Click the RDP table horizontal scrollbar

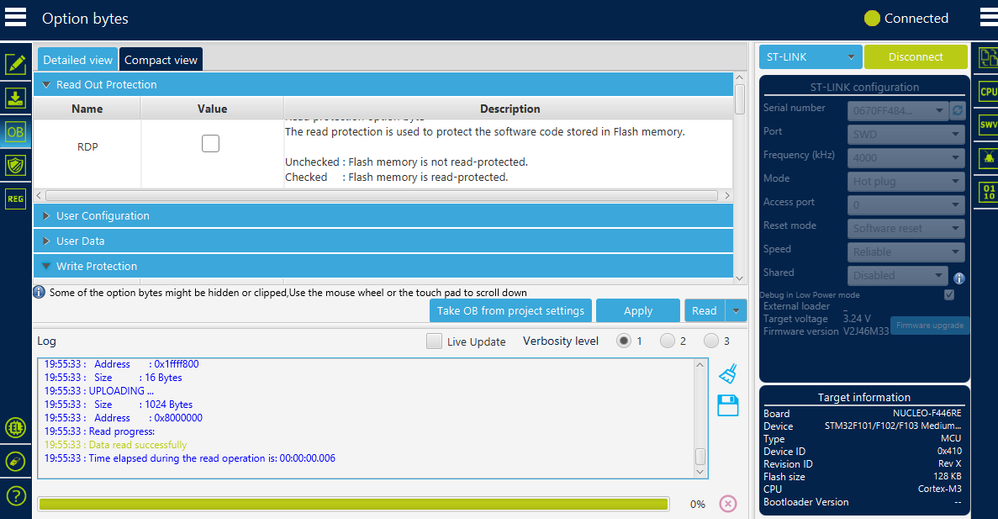[x=383, y=196]
